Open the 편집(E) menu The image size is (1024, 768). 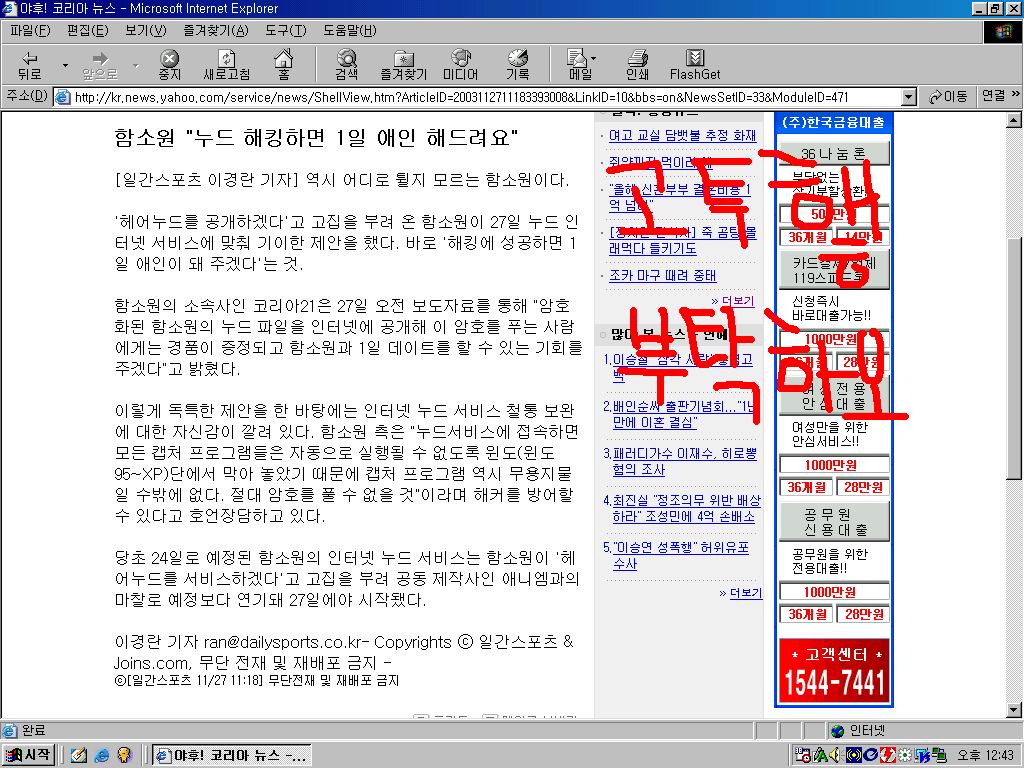[x=88, y=31]
